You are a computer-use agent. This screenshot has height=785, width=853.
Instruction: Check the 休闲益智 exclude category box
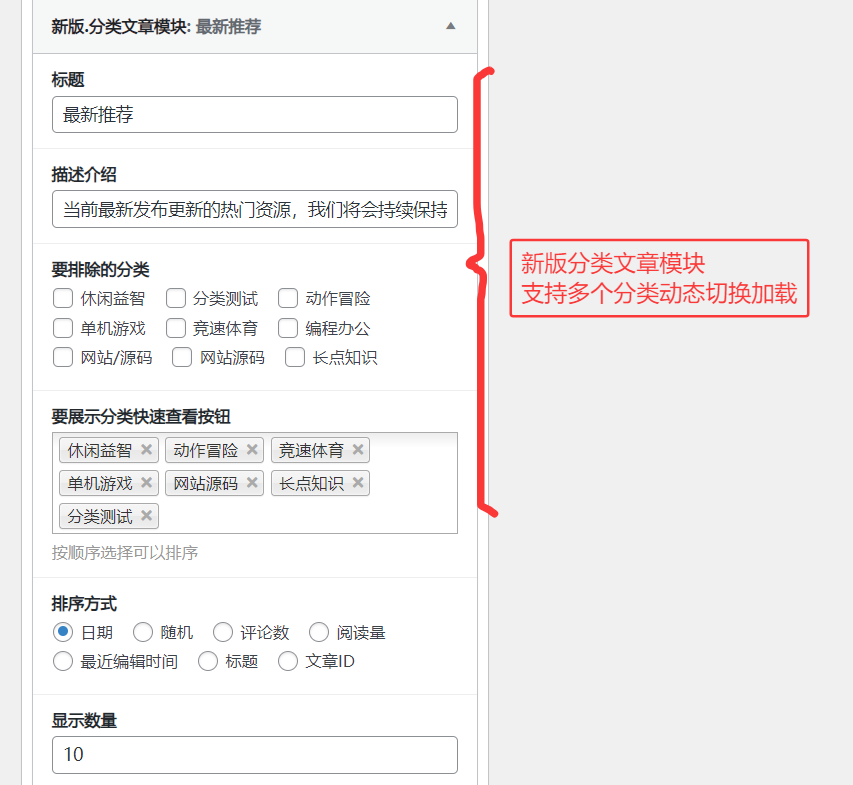[x=63, y=298]
